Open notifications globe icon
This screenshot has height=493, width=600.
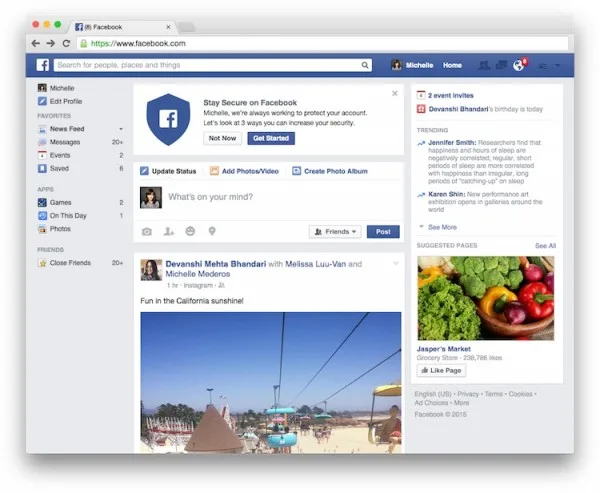coord(518,65)
